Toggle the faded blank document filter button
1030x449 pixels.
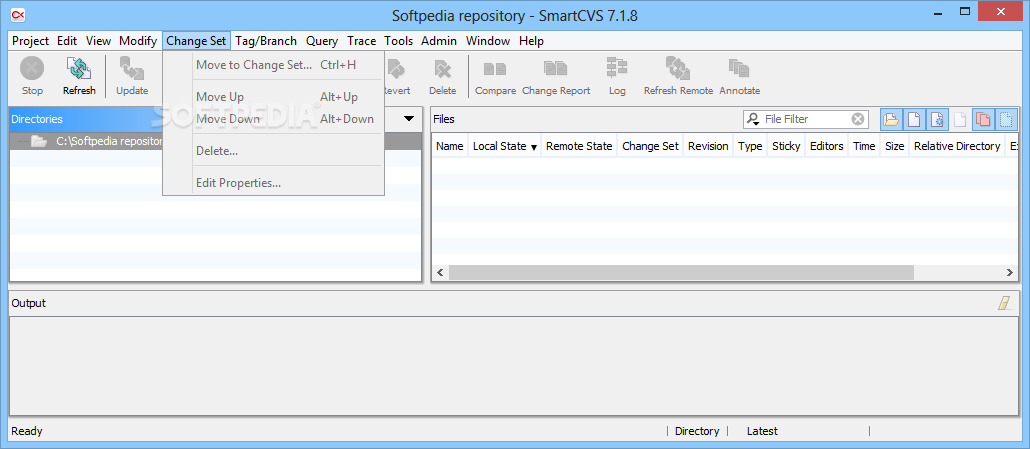[960, 119]
